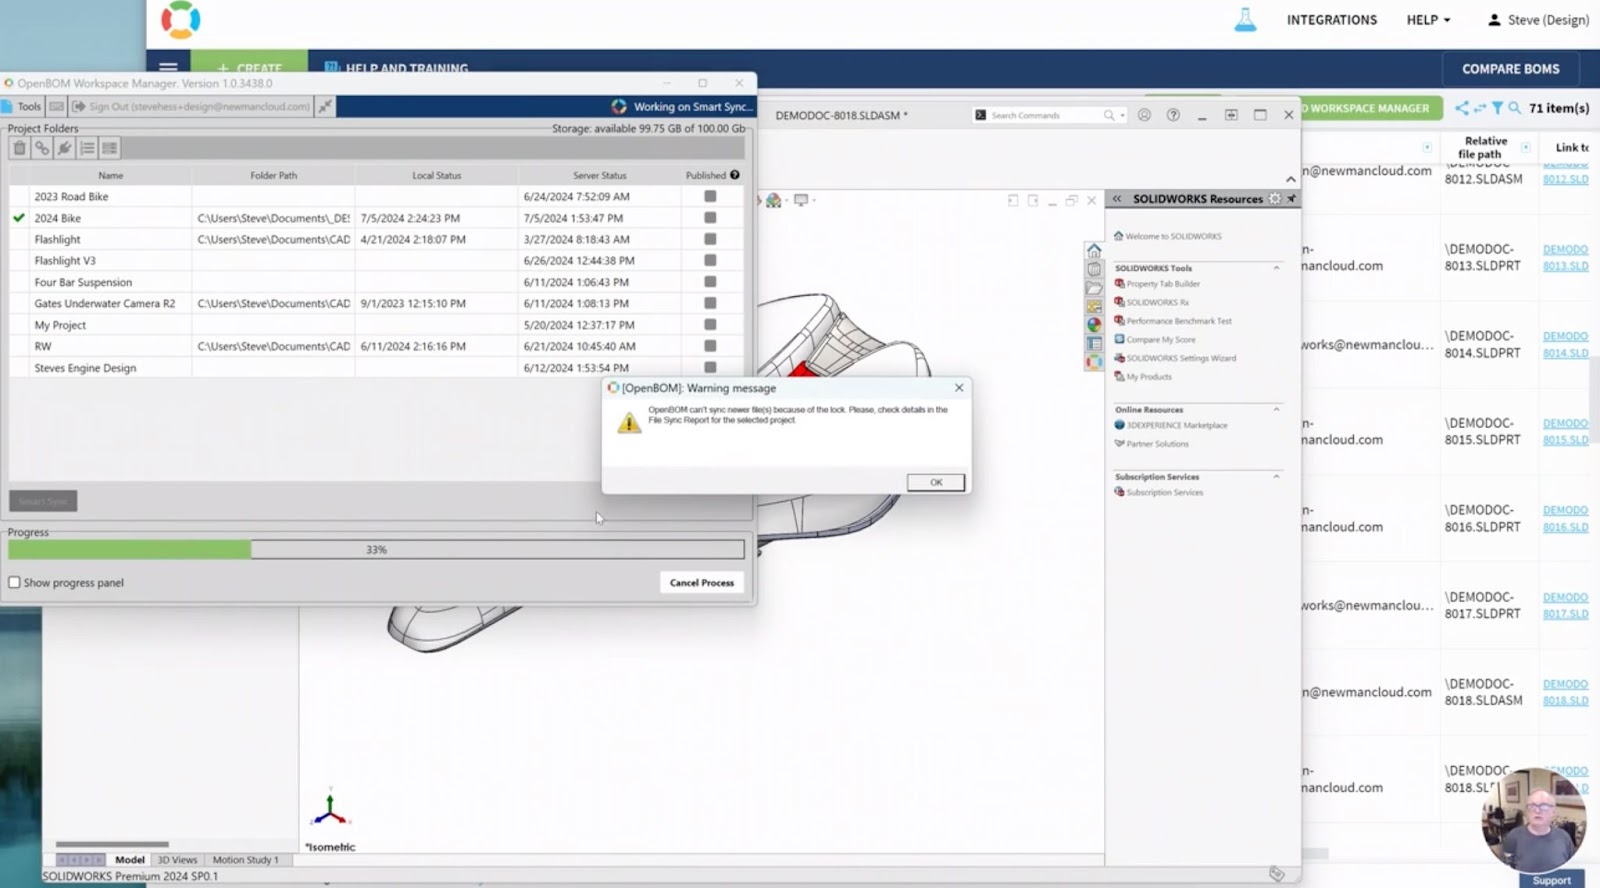Screen dimensions: 1600x888
Task: Toggle Published checkbox for 2023 Road Bike
Action: 710,196
